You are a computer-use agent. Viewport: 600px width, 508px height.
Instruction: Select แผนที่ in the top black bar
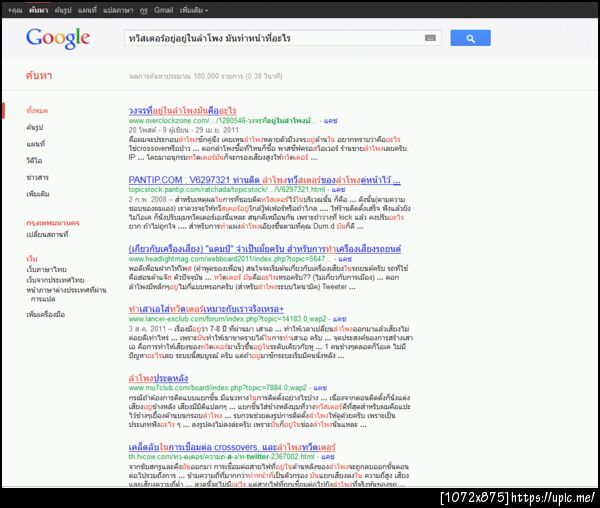tap(87, 10)
